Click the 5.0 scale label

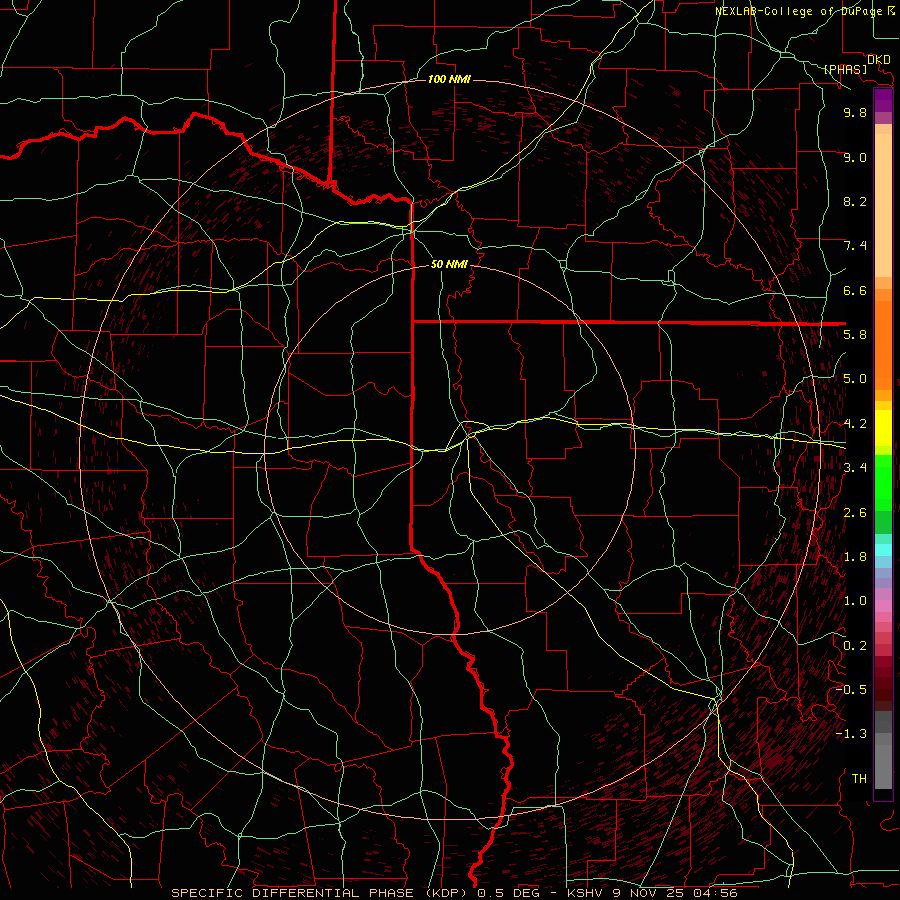[x=855, y=379]
